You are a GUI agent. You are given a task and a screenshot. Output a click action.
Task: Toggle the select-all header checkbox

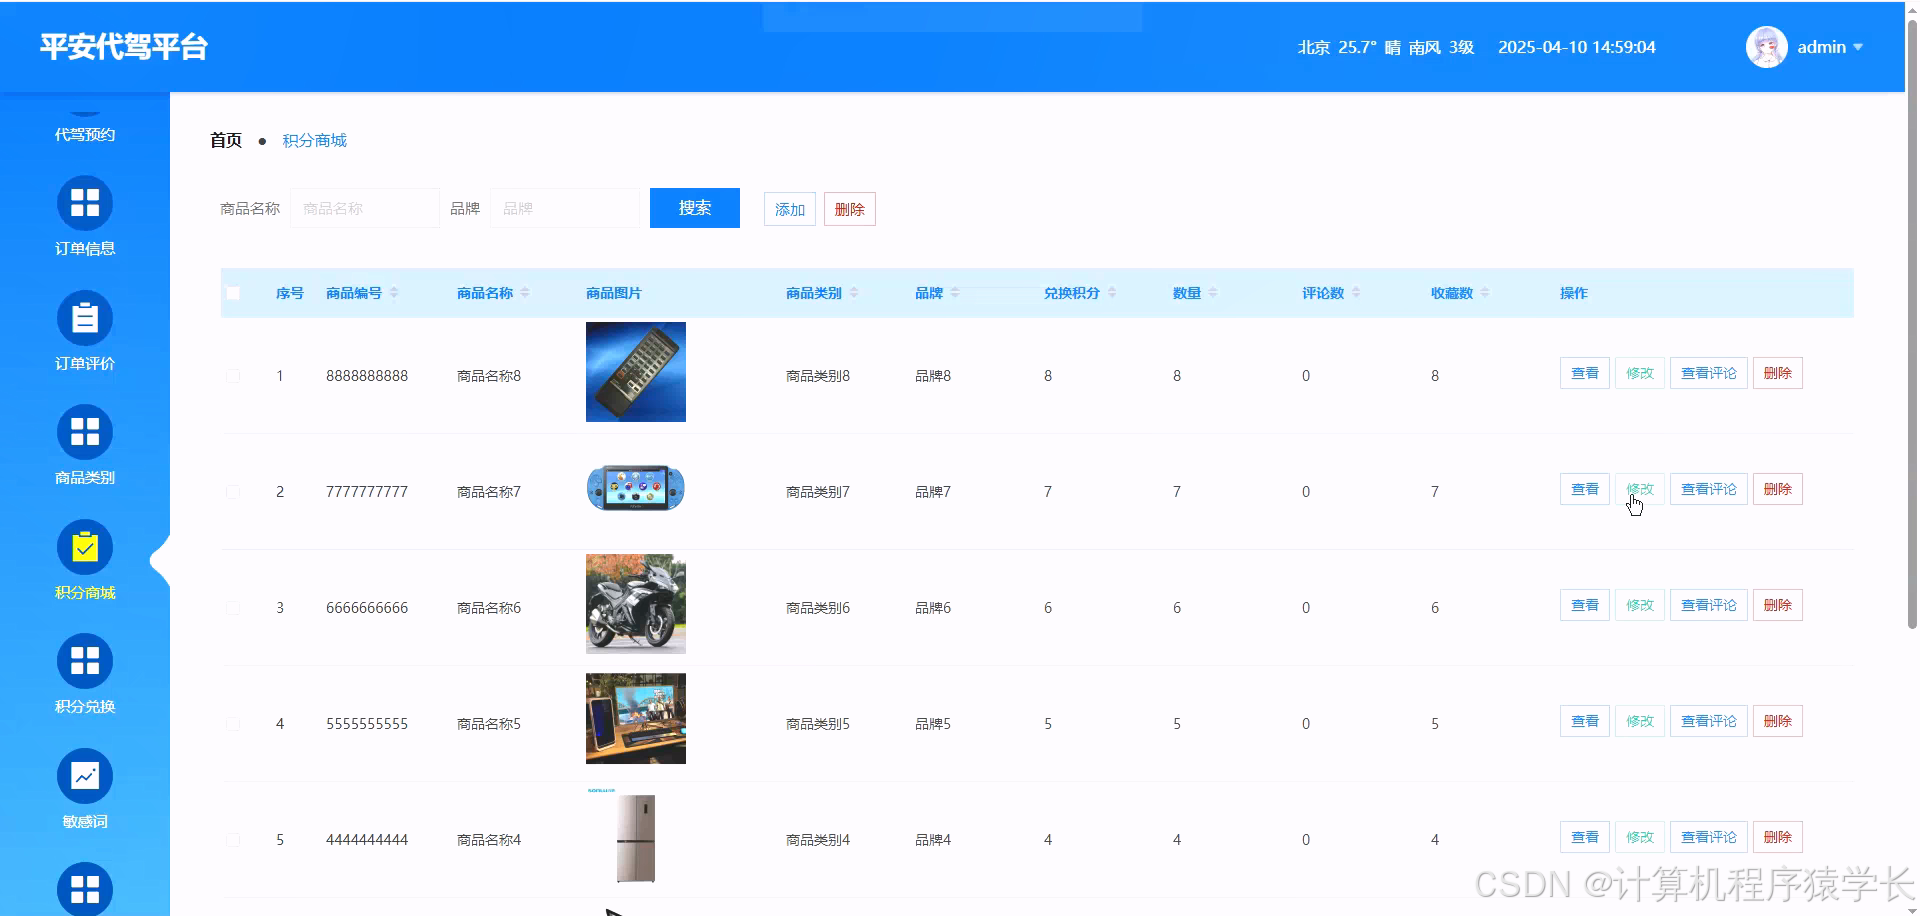(x=233, y=293)
